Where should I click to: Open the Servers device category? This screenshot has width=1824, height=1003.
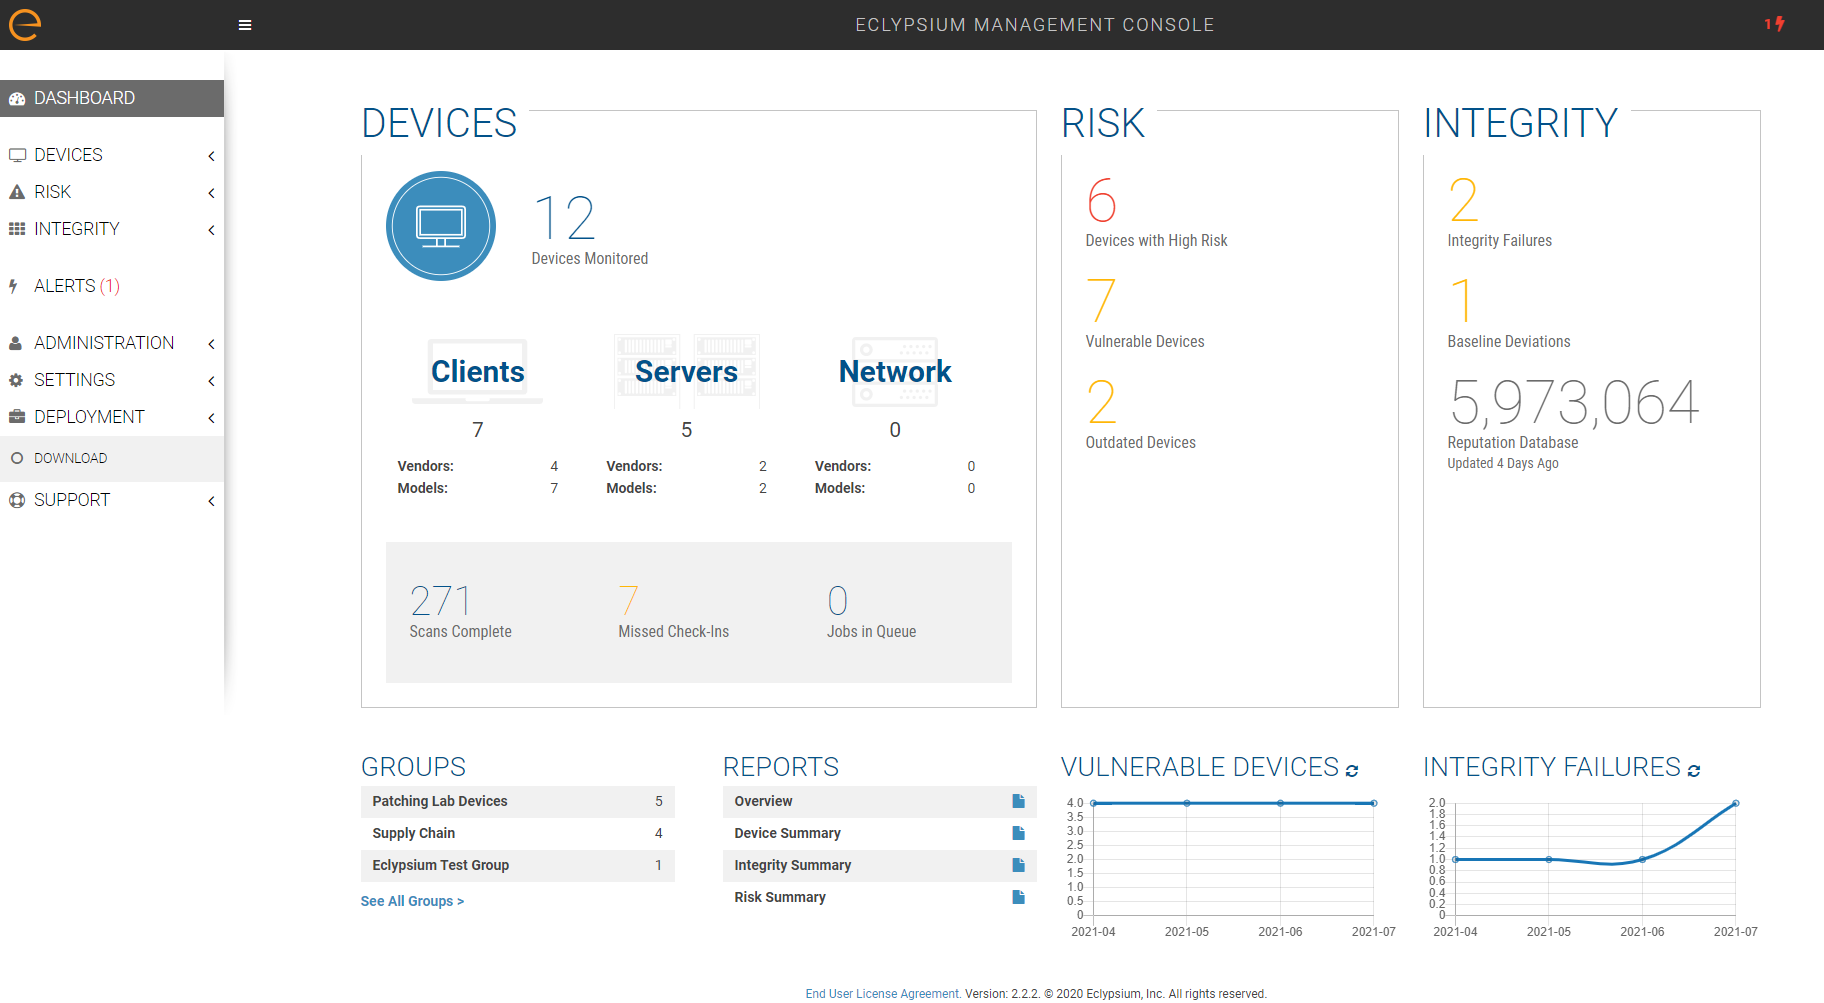[x=687, y=371]
